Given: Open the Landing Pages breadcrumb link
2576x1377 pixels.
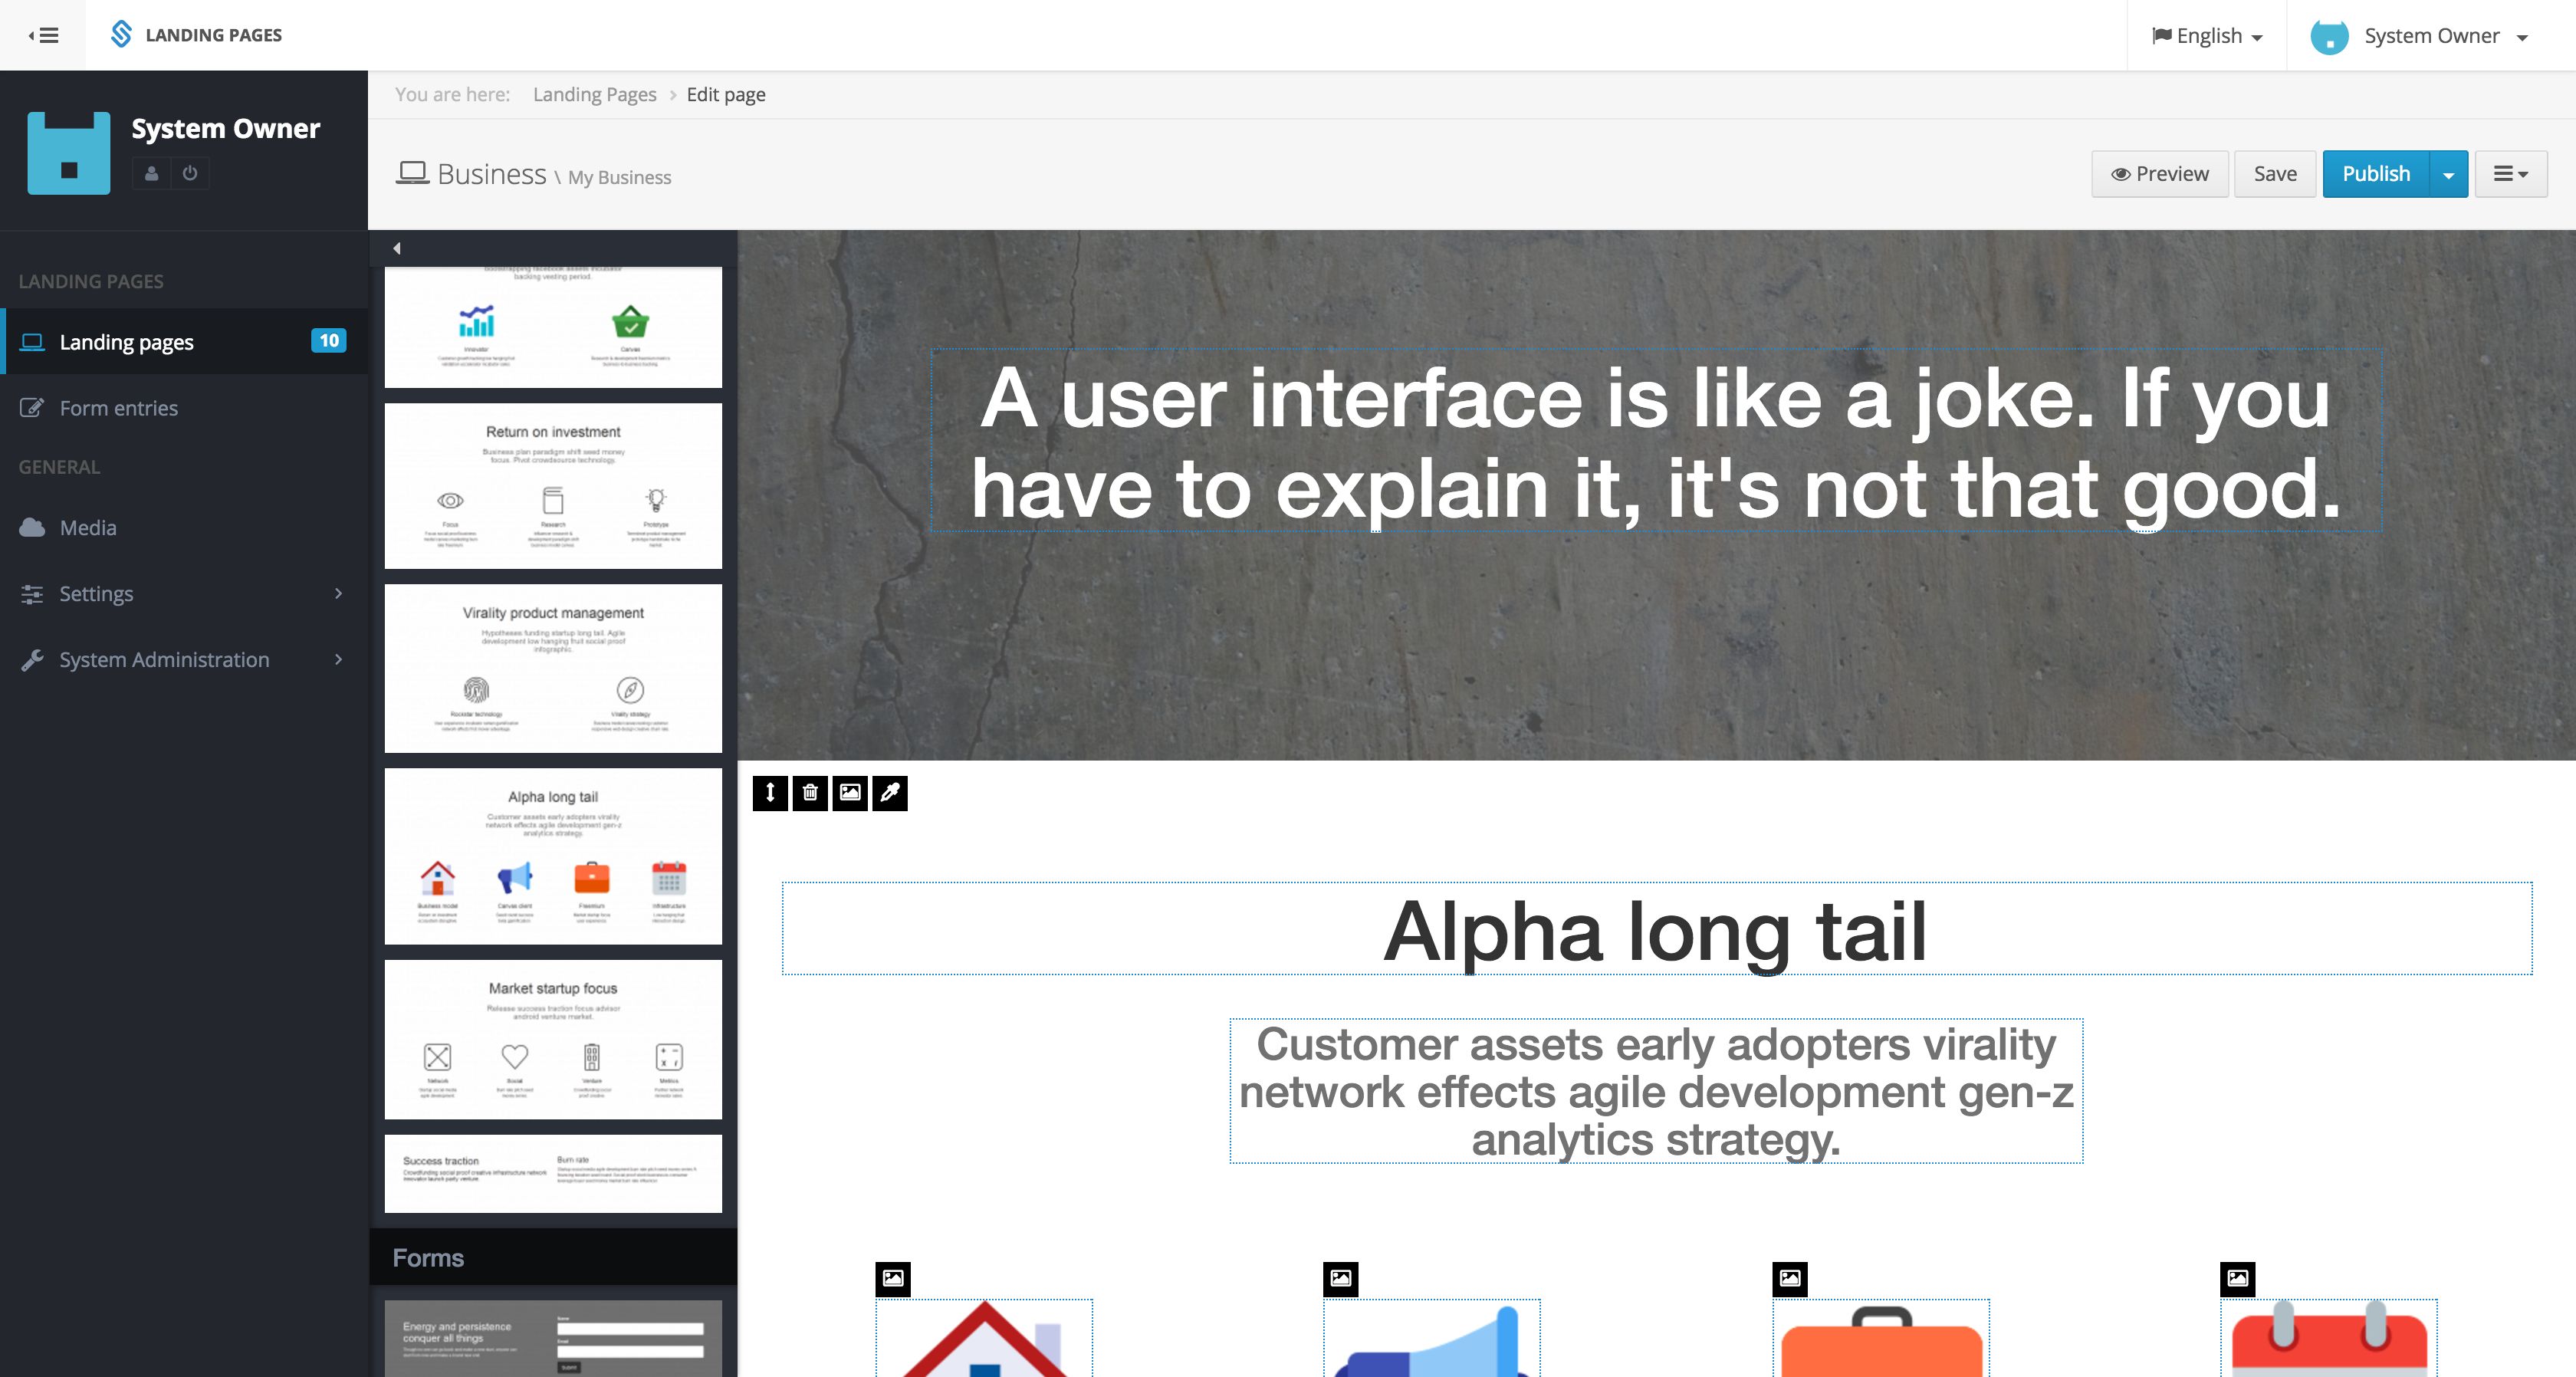Looking at the screenshot, I should 594,94.
